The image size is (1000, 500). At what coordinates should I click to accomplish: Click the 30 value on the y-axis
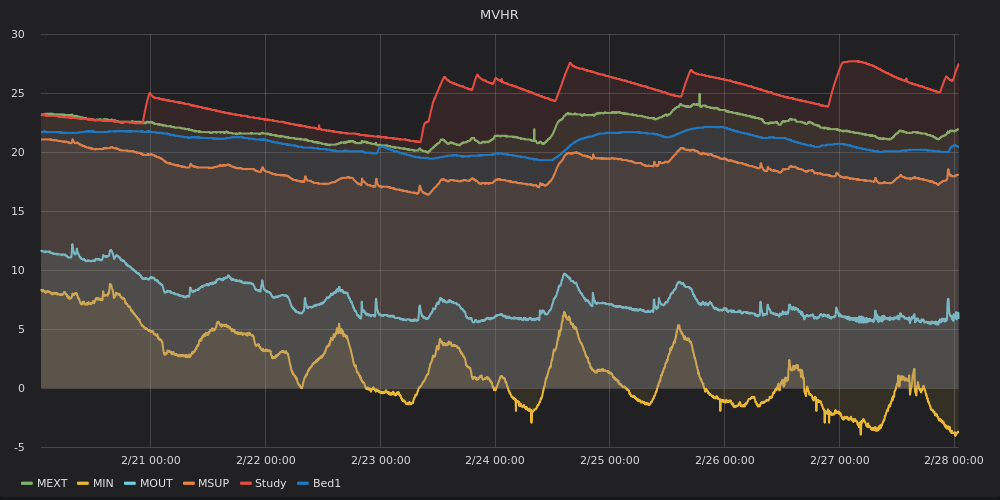pyautogui.click(x=18, y=35)
